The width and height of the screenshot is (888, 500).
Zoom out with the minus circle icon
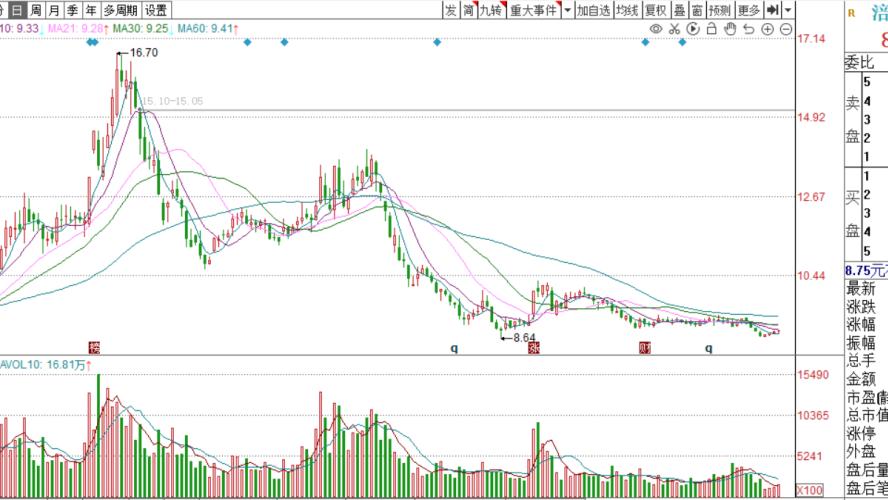[x=786, y=29]
